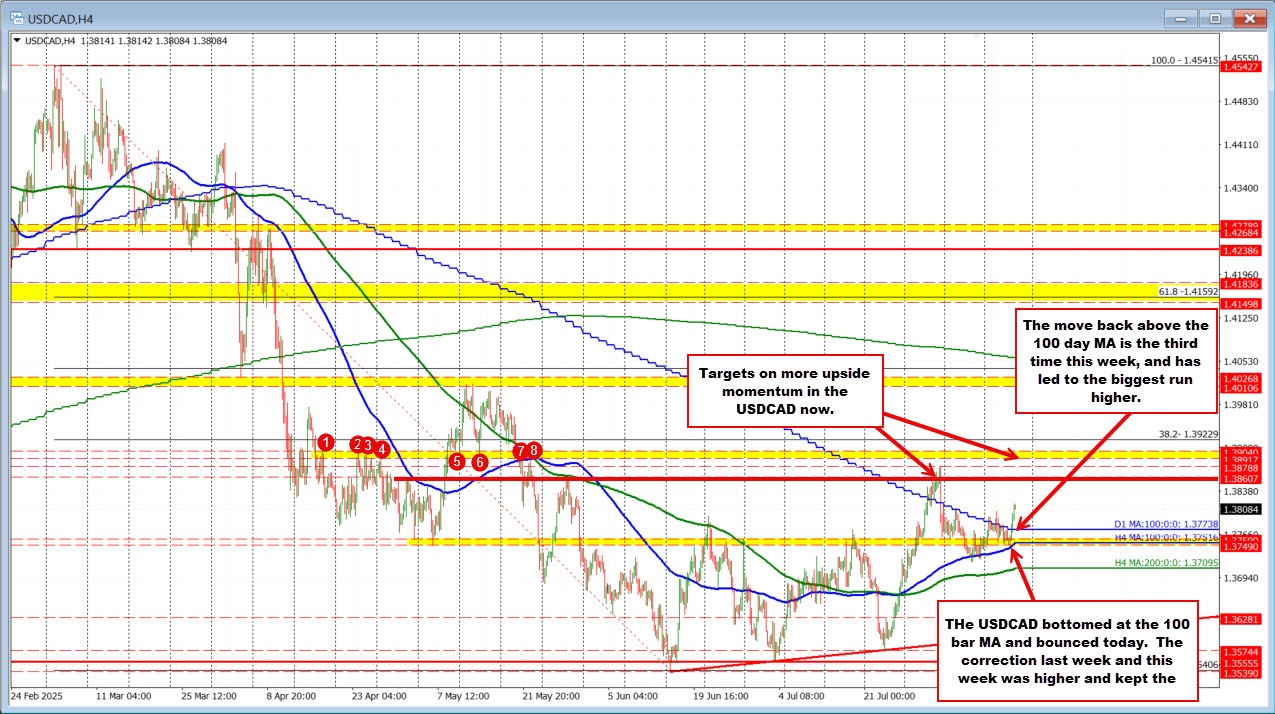Click the 24 Feb 2025 date axis label

pyautogui.click(x=38, y=694)
